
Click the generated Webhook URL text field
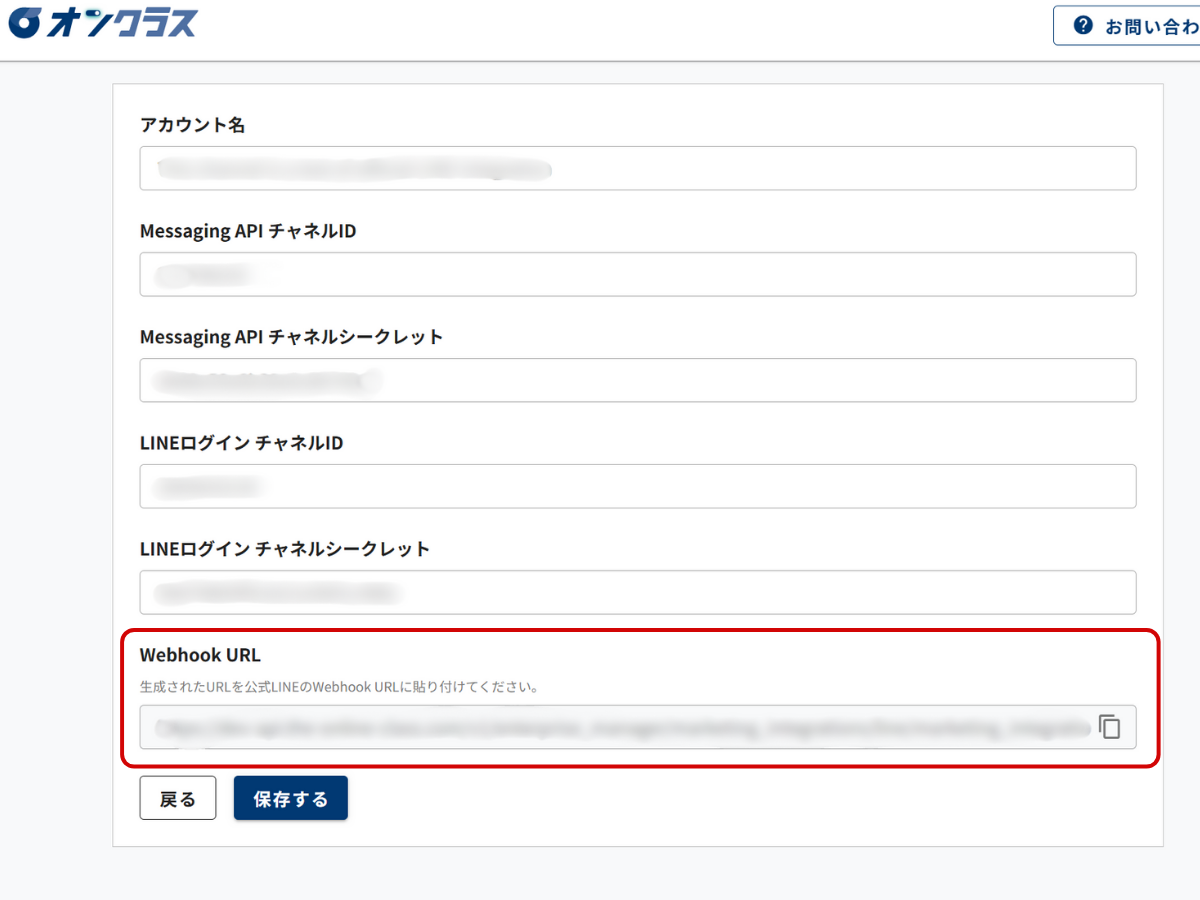pos(615,727)
